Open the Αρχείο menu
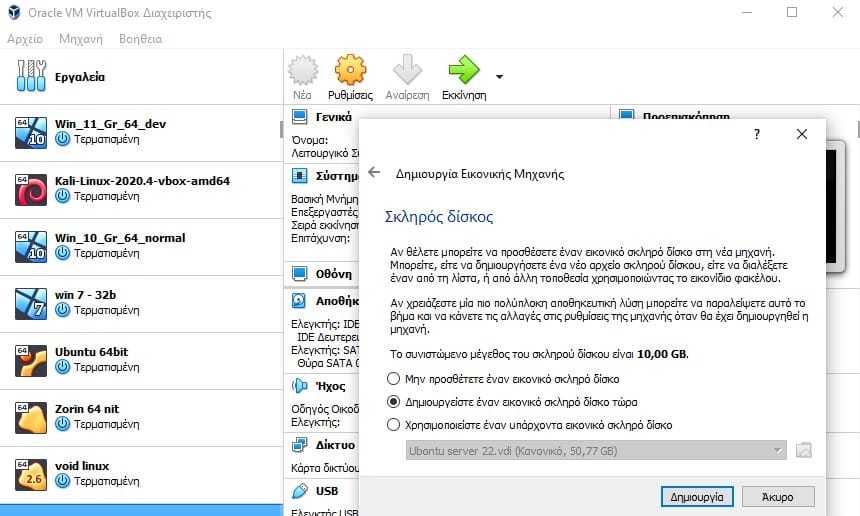Viewport: 860px width, 516px height. (25, 39)
